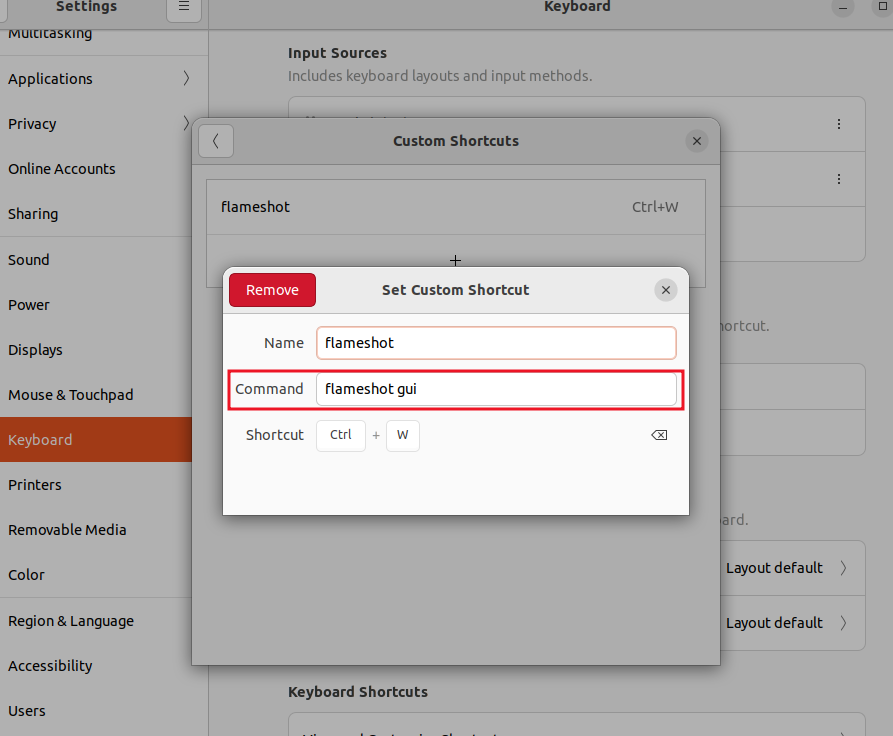Close the Set Custom Shortcut dialog
The height and width of the screenshot is (736, 893).
666,290
